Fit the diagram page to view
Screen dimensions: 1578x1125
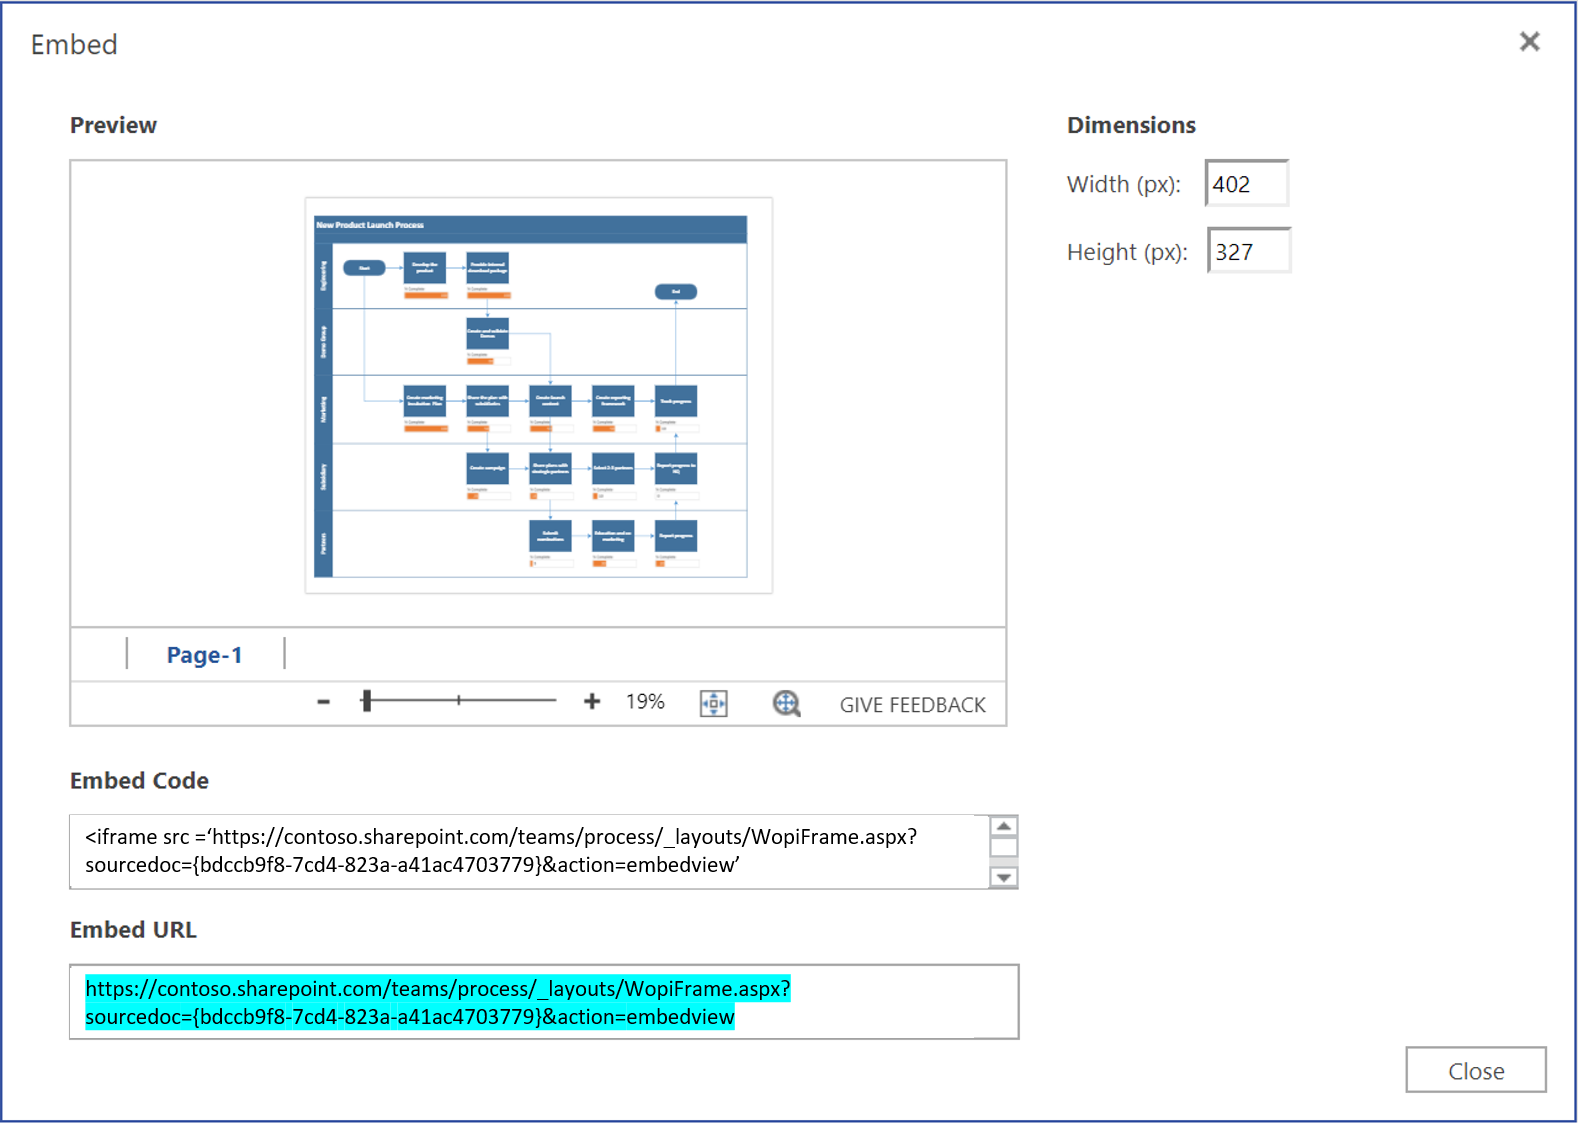click(713, 703)
